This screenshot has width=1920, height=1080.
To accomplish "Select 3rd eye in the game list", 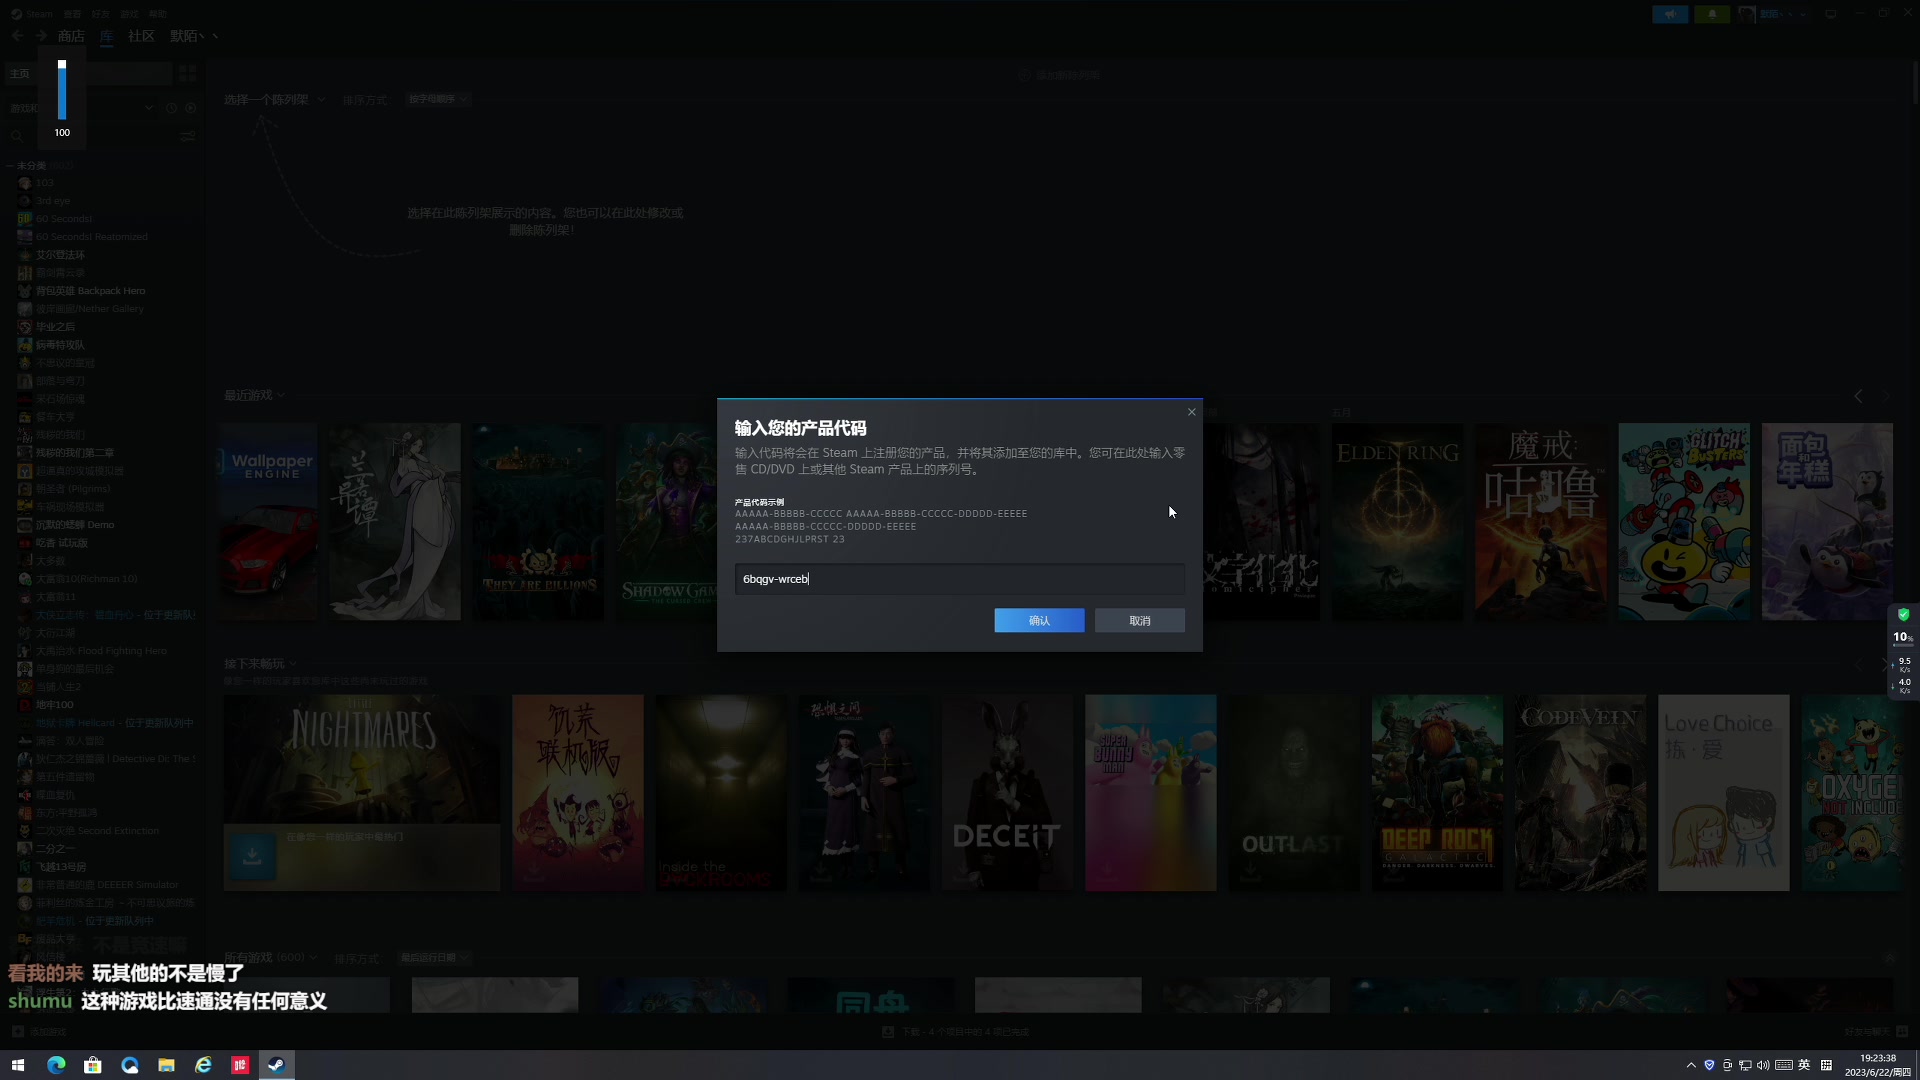I will tap(53, 201).
